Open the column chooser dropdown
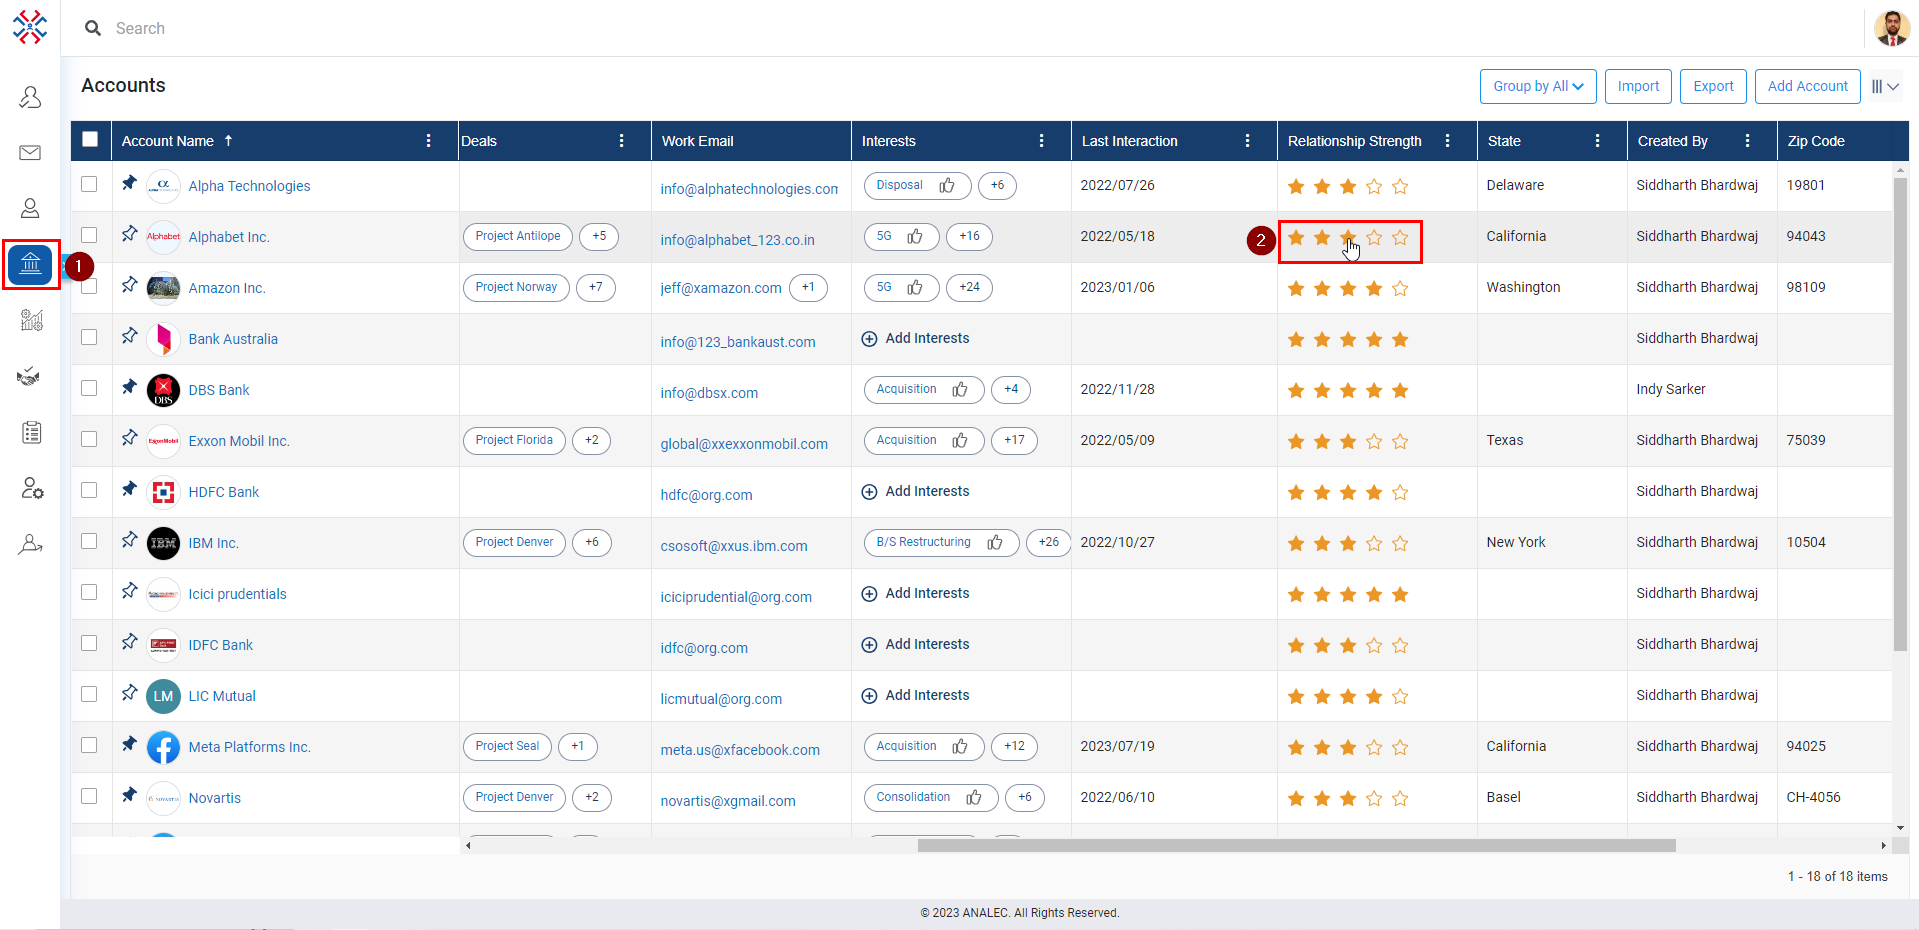 coord(1885,86)
